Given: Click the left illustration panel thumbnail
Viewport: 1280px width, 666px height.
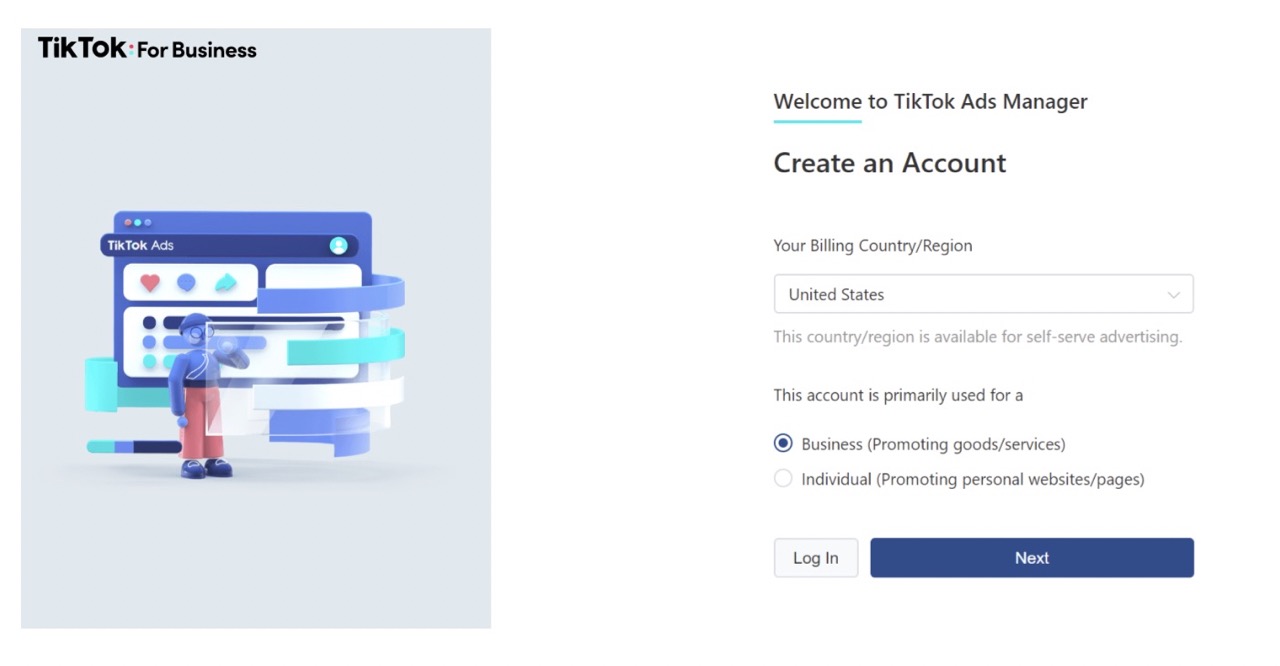Looking at the screenshot, I should (x=256, y=328).
